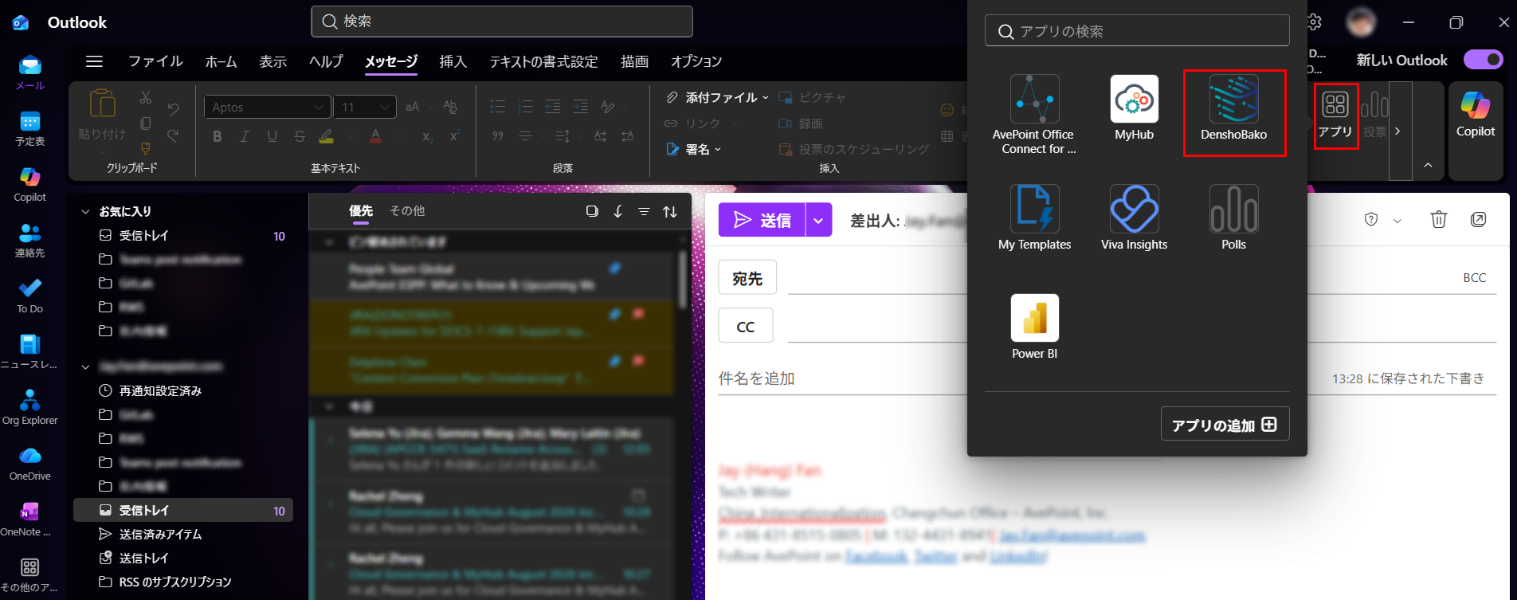The height and width of the screenshot is (603, 1517).
Task: Discard draft with the trash icon
Action: [x=1438, y=220]
